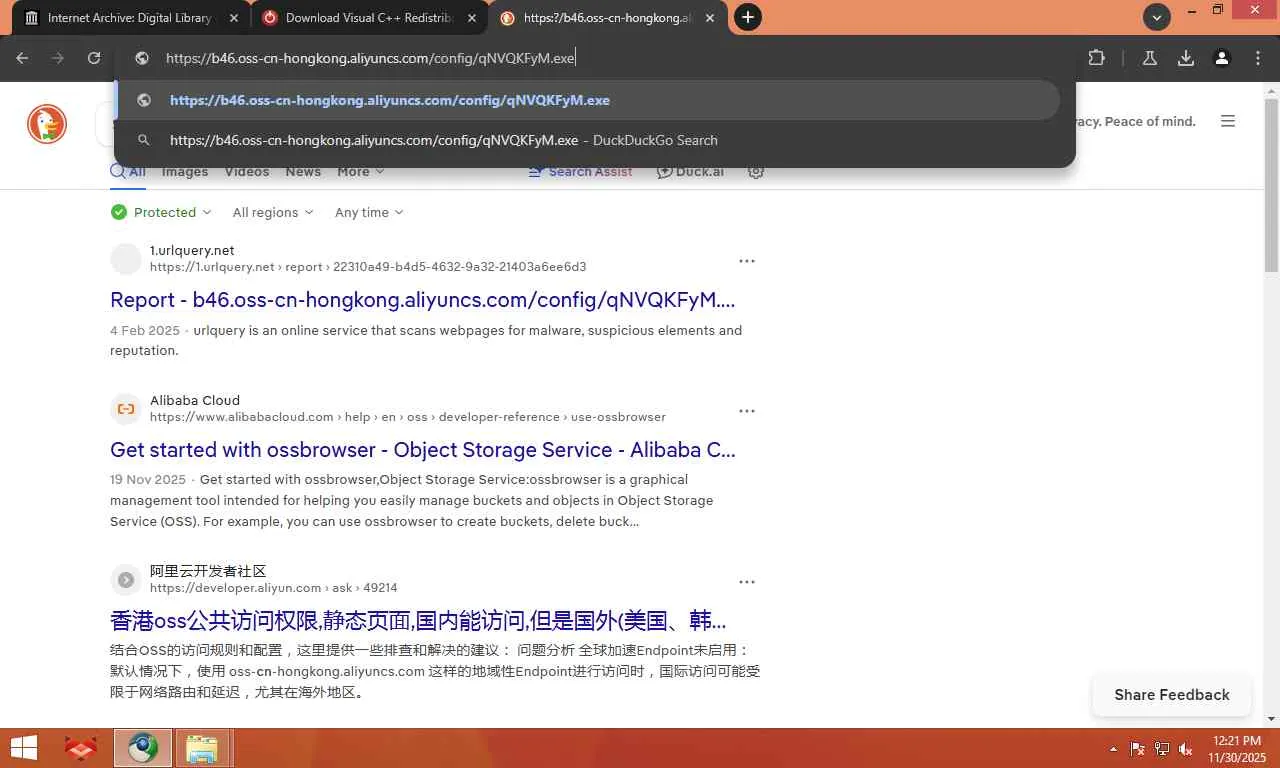This screenshot has height=768, width=1280.
Task: Open the Chinese 香港oss result title
Action: [418, 621]
